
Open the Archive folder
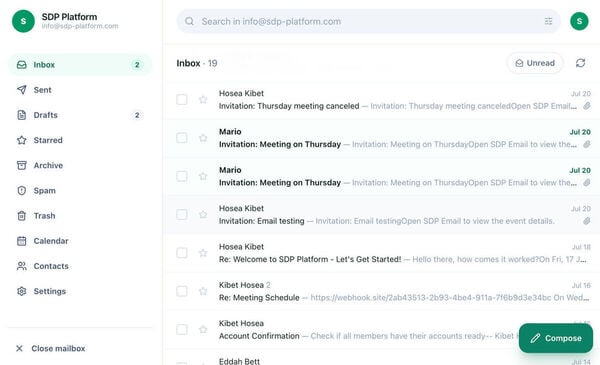point(80,165)
